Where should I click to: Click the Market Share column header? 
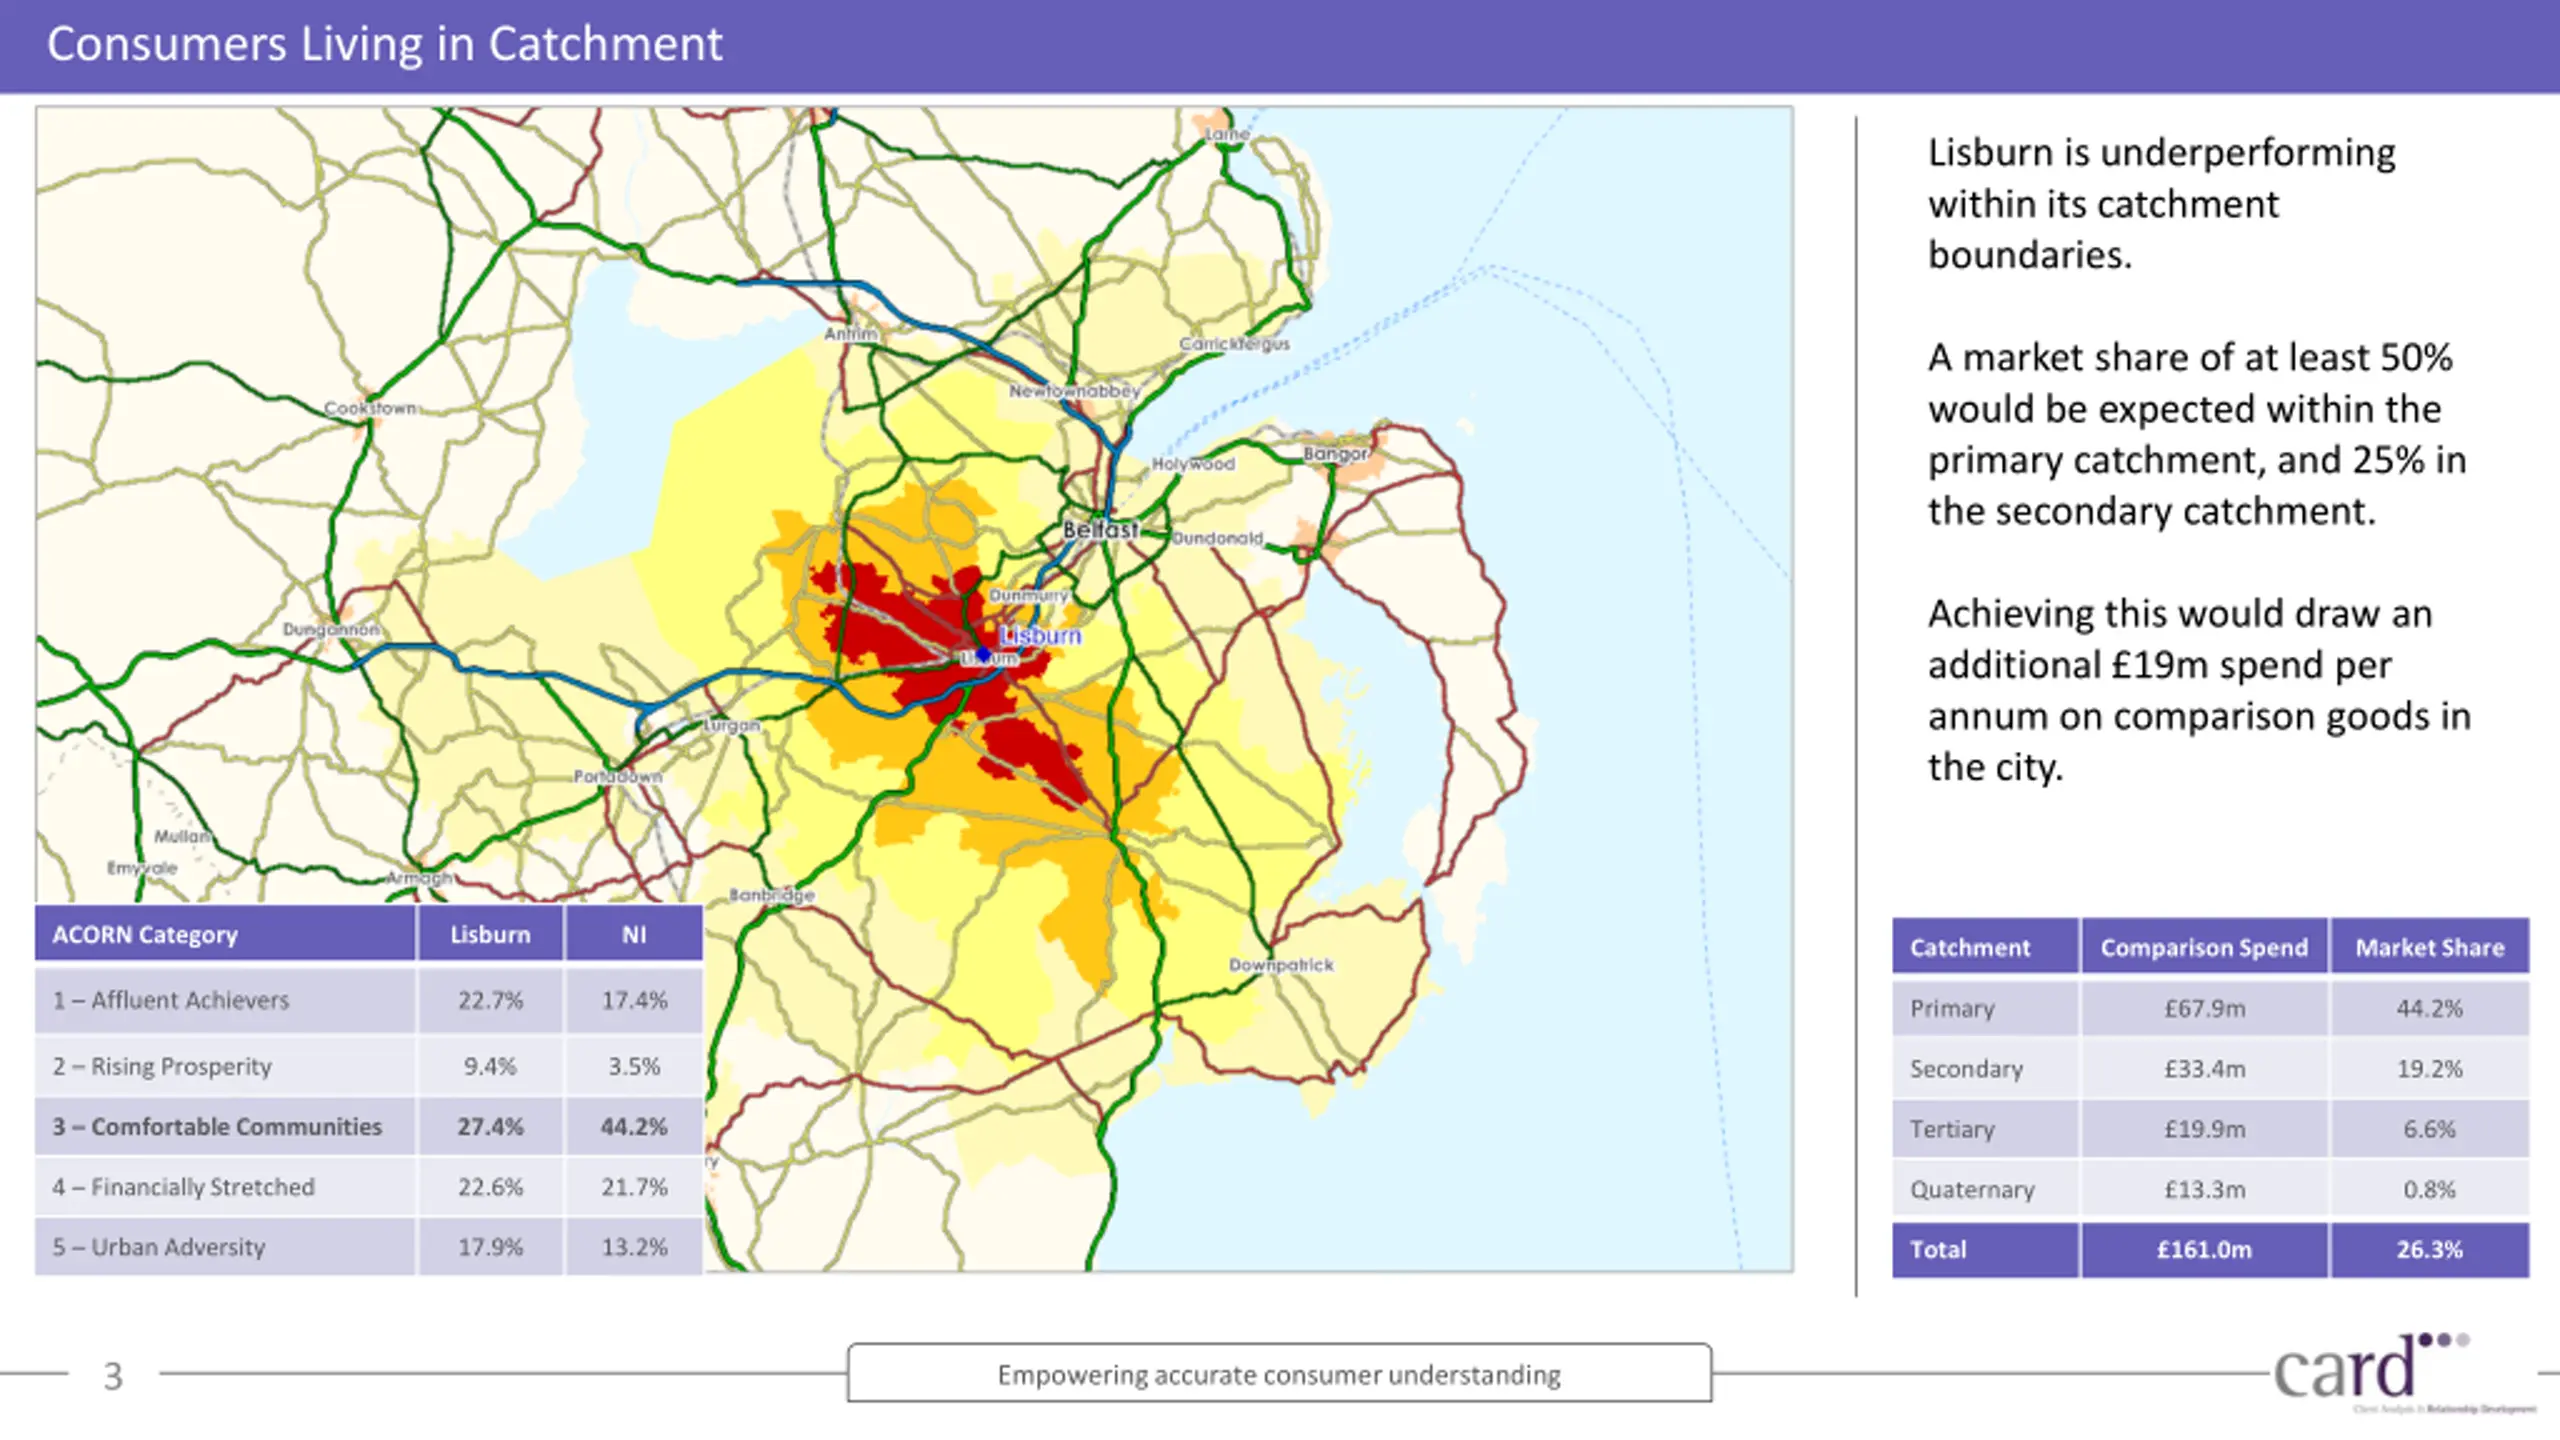coord(2429,947)
